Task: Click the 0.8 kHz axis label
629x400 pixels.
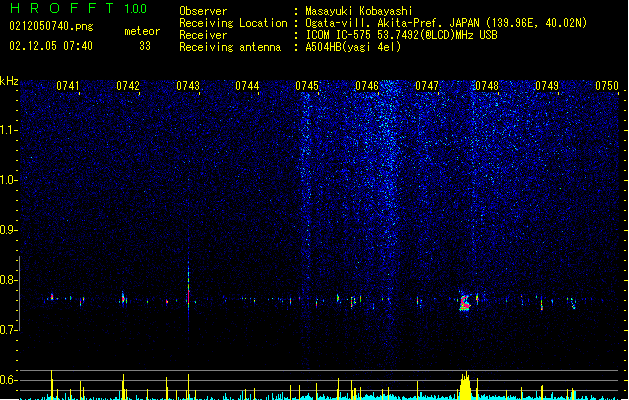Action: click(x=7, y=280)
